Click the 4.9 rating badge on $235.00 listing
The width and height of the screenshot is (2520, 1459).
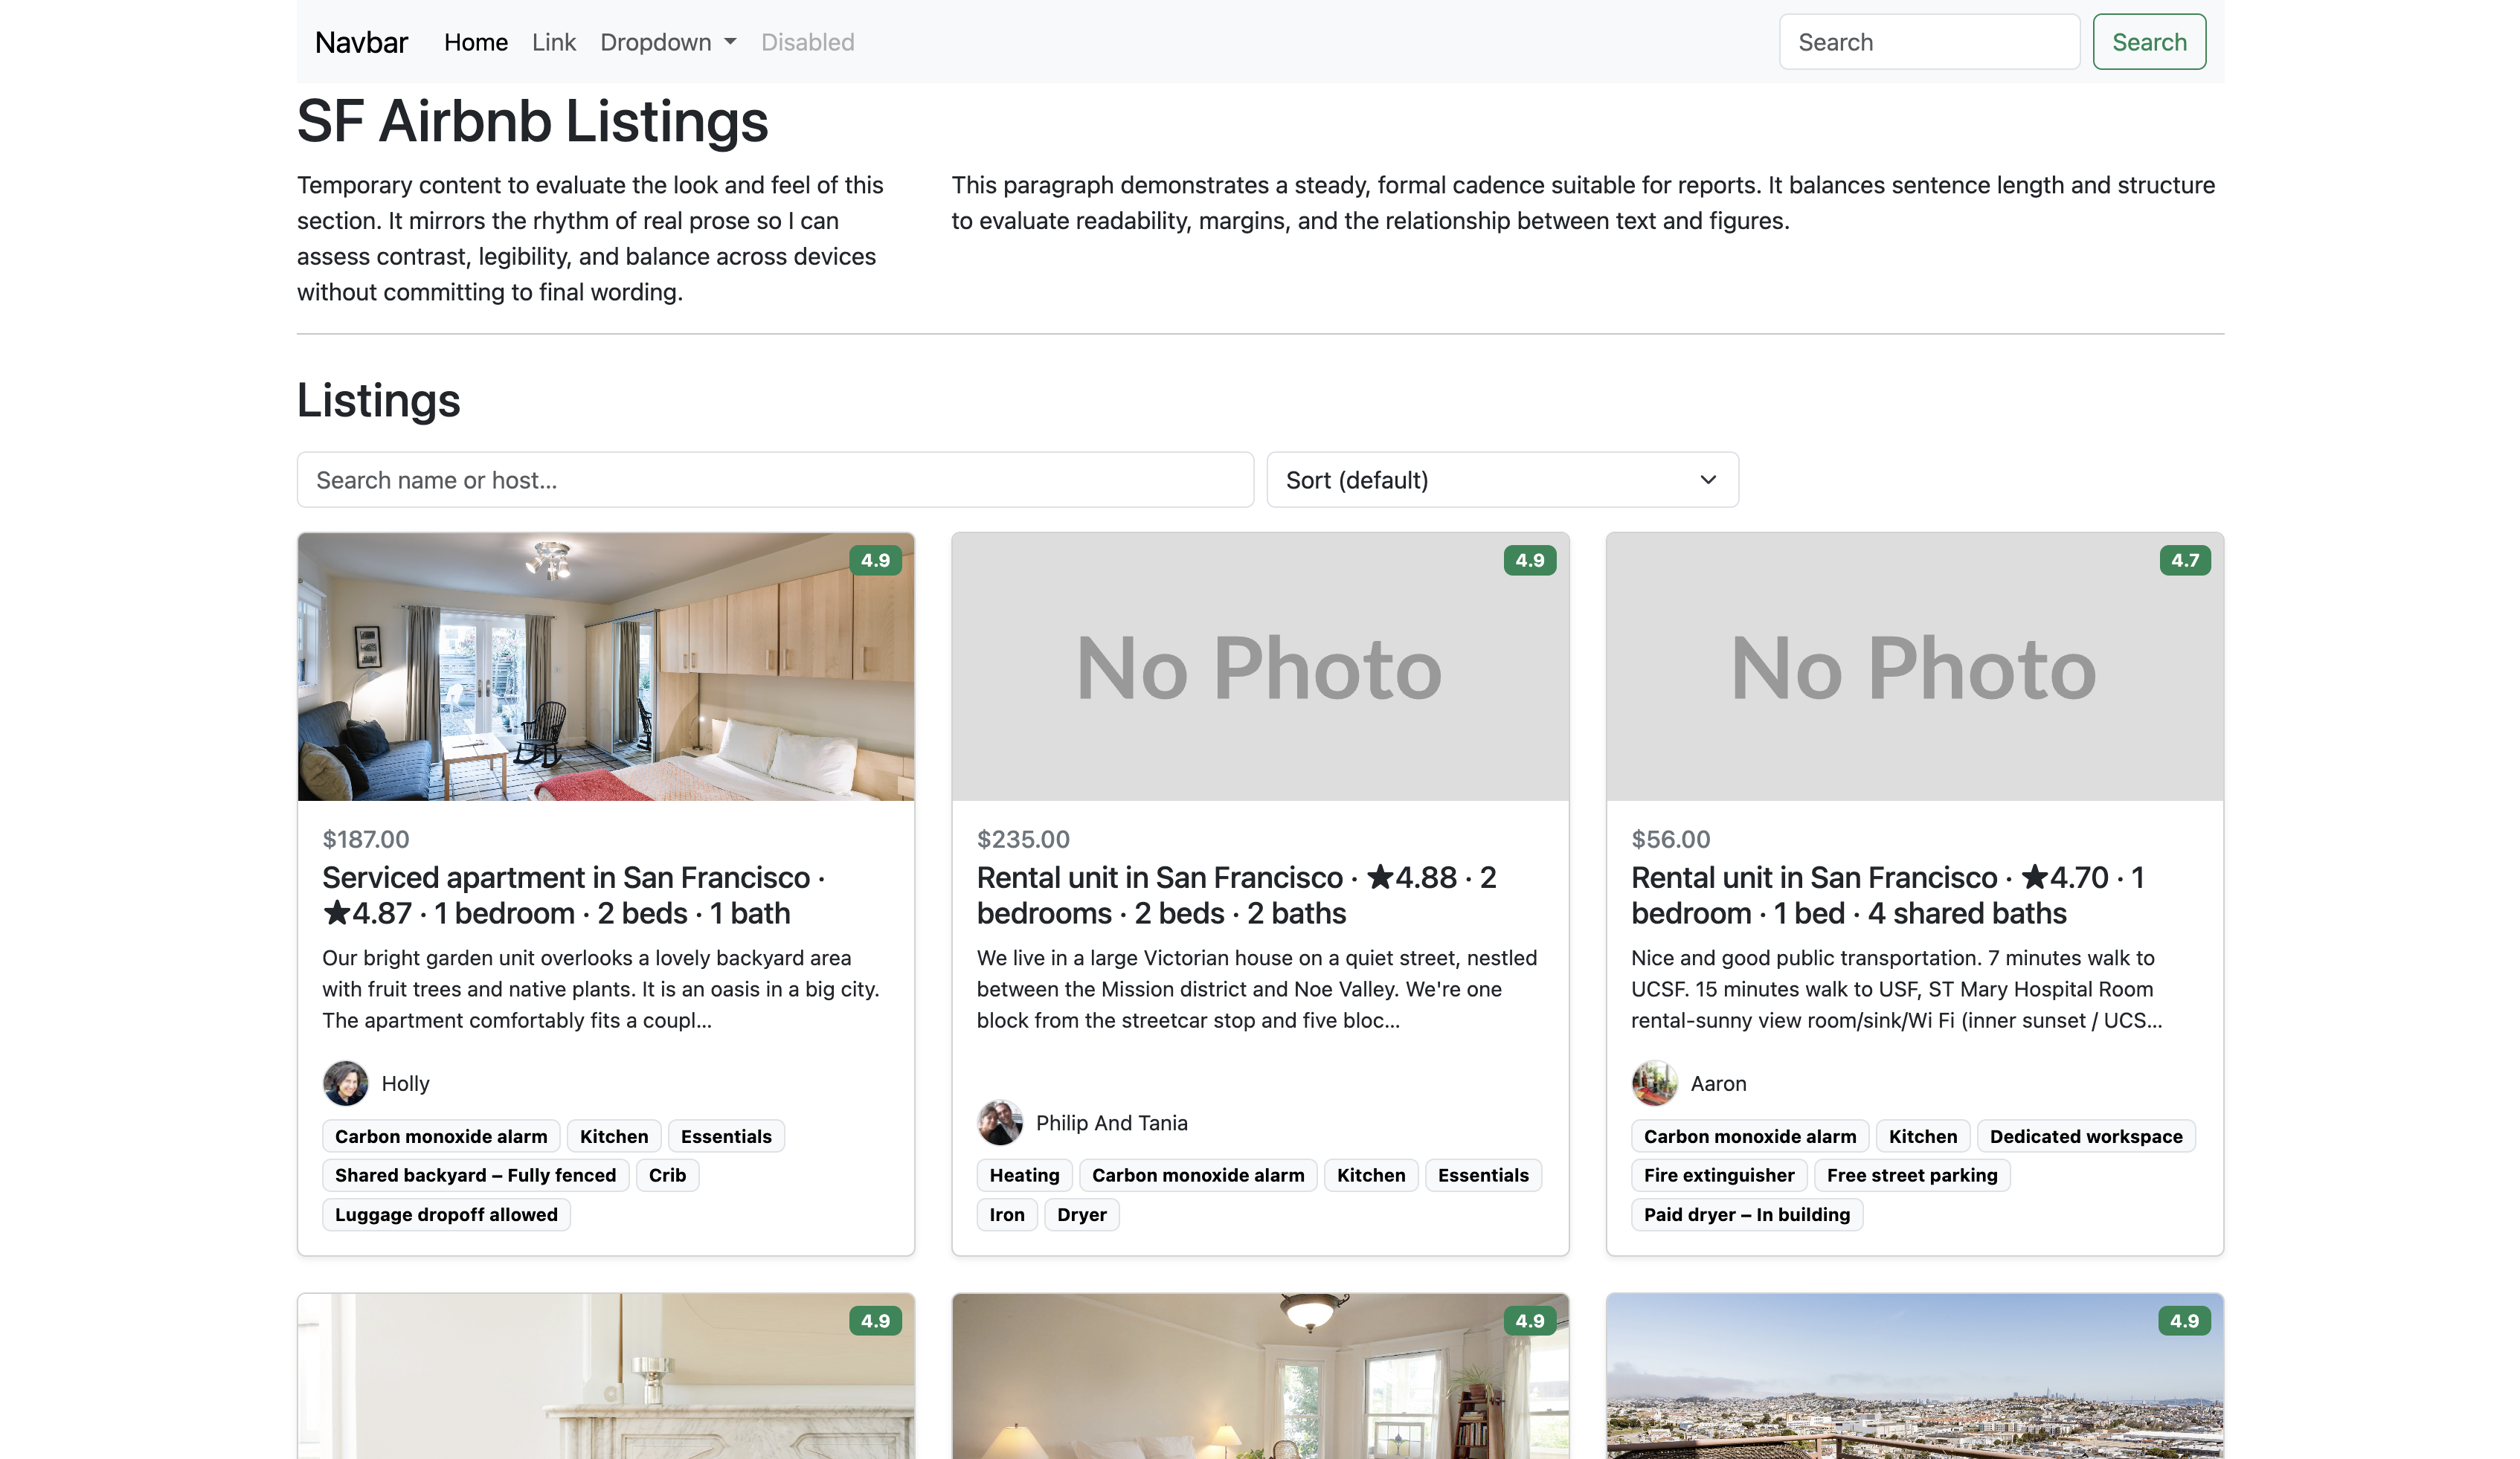point(1530,560)
